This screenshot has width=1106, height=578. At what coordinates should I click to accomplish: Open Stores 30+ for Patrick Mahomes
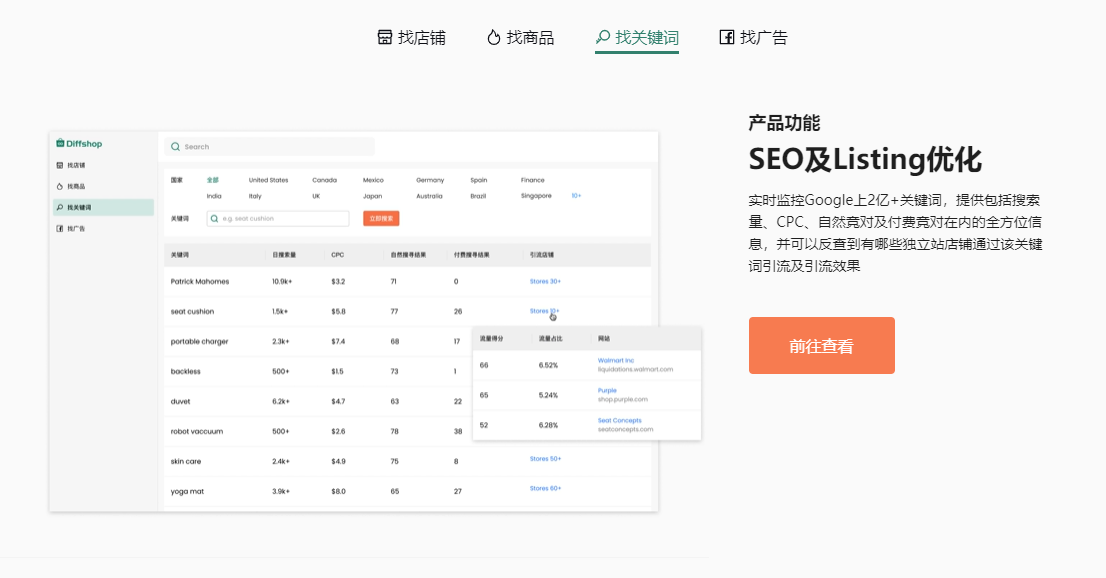(545, 282)
